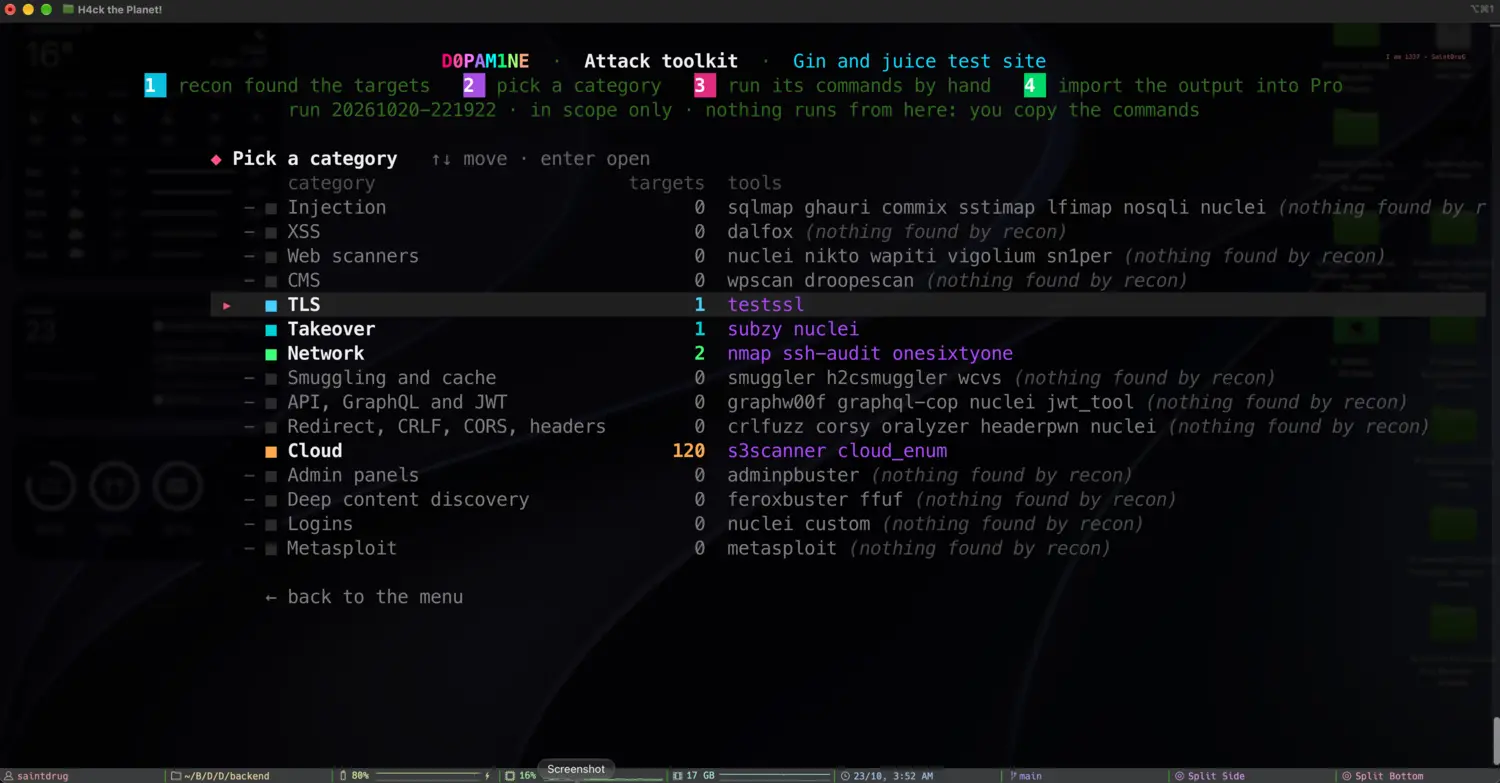Screen dimensions: 1500x783
Task: Click the gray square marker beside Injection
Action: pyautogui.click(x=271, y=208)
